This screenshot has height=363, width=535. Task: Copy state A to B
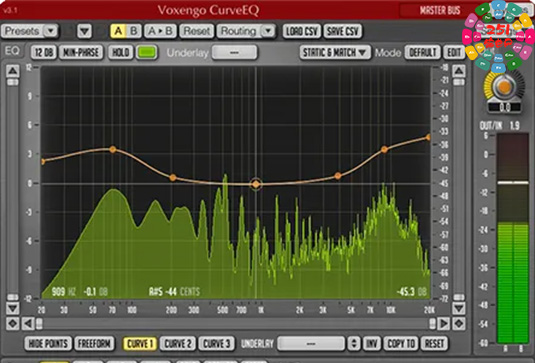pos(160,31)
